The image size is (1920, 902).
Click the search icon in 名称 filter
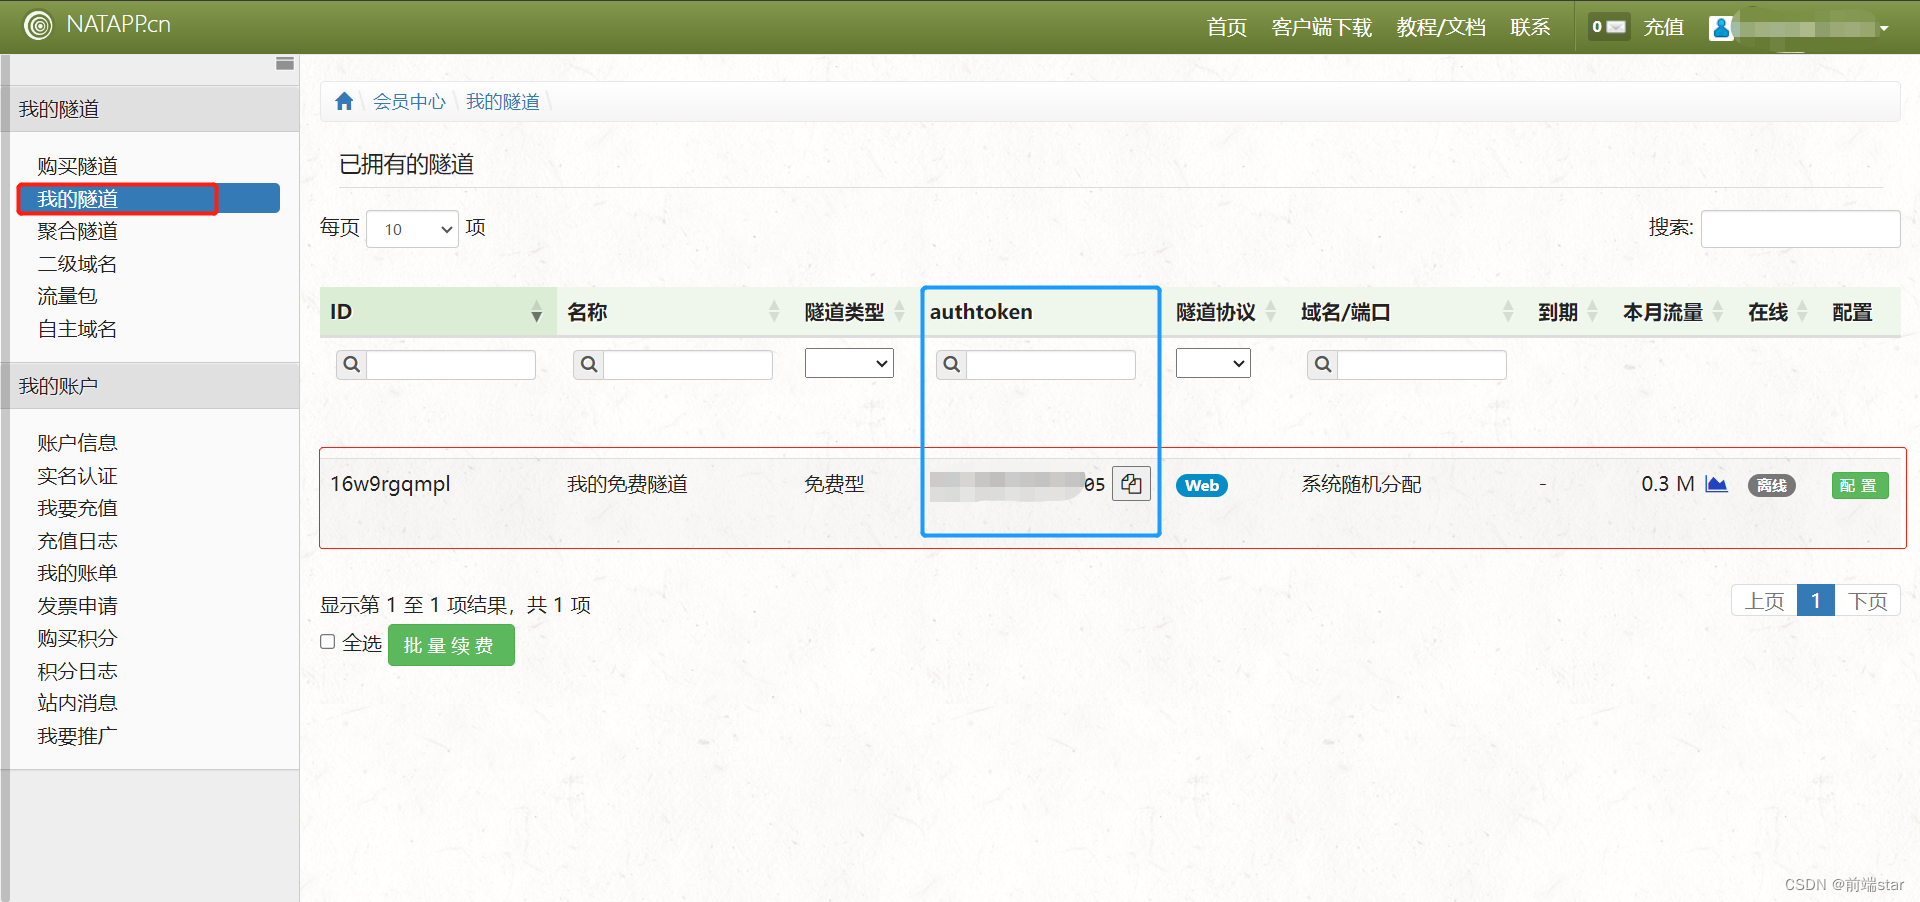(x=589, y=365)
